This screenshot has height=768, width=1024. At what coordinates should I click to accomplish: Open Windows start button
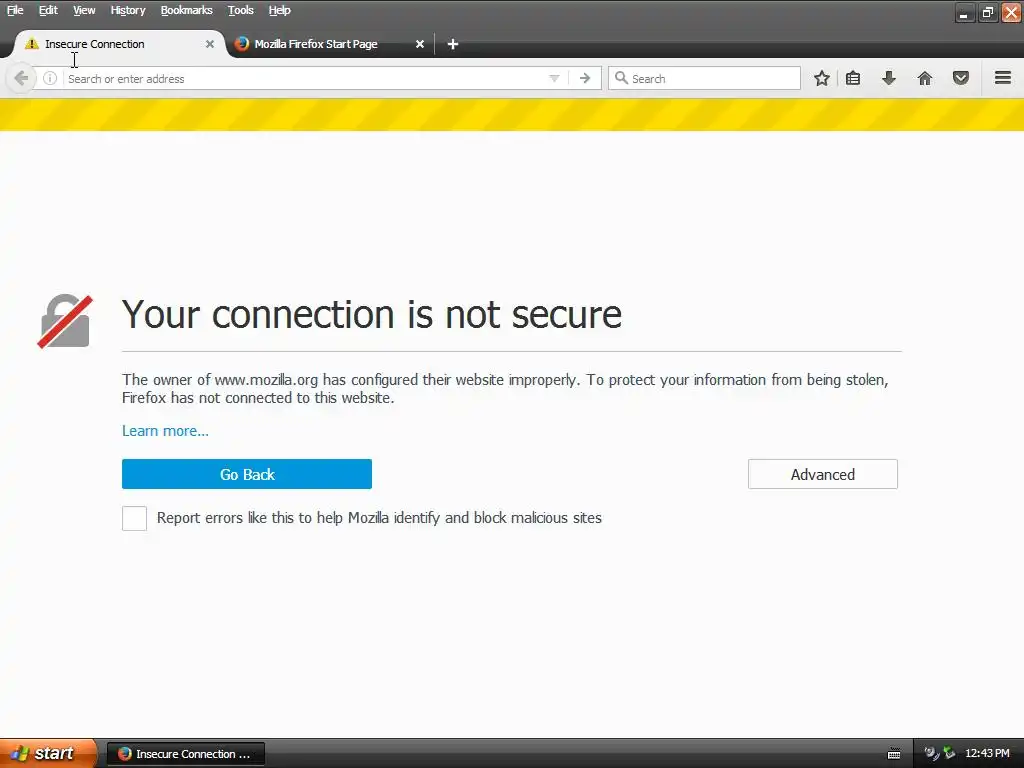[x=48, y=754]
